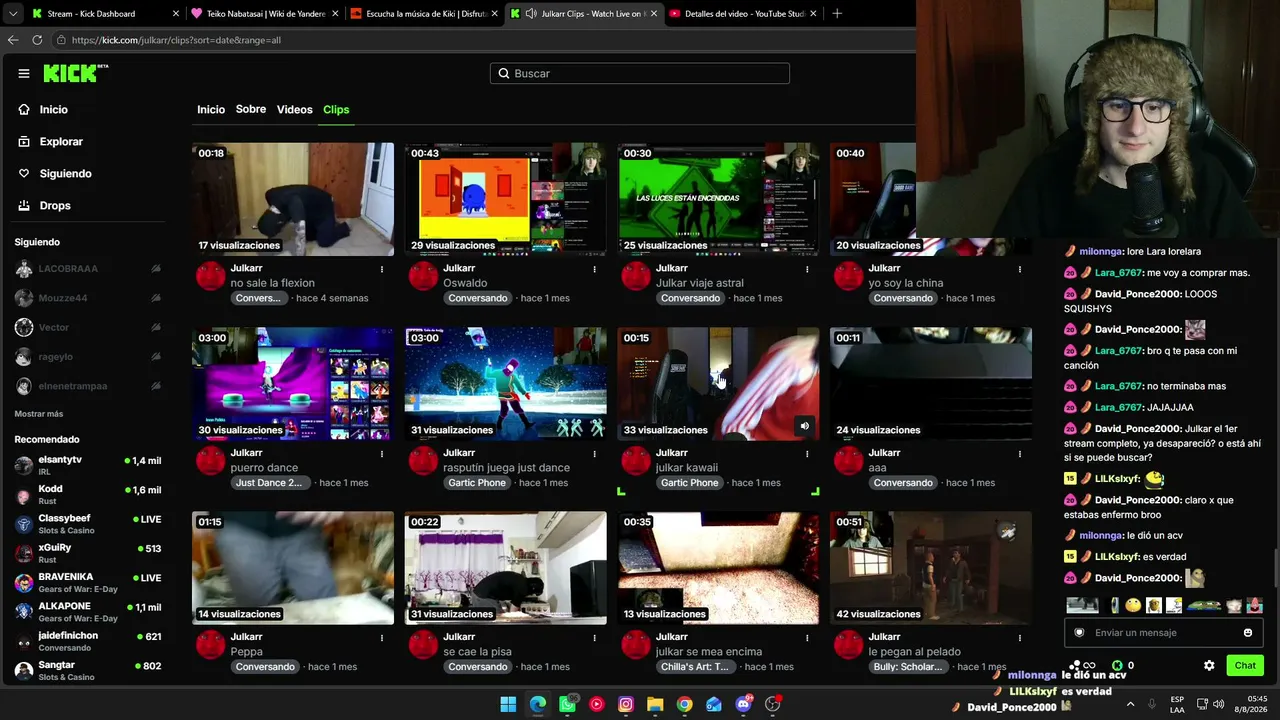
Task: Open options menu for clip 'Oswaldo'
Action: coord(594,269)
